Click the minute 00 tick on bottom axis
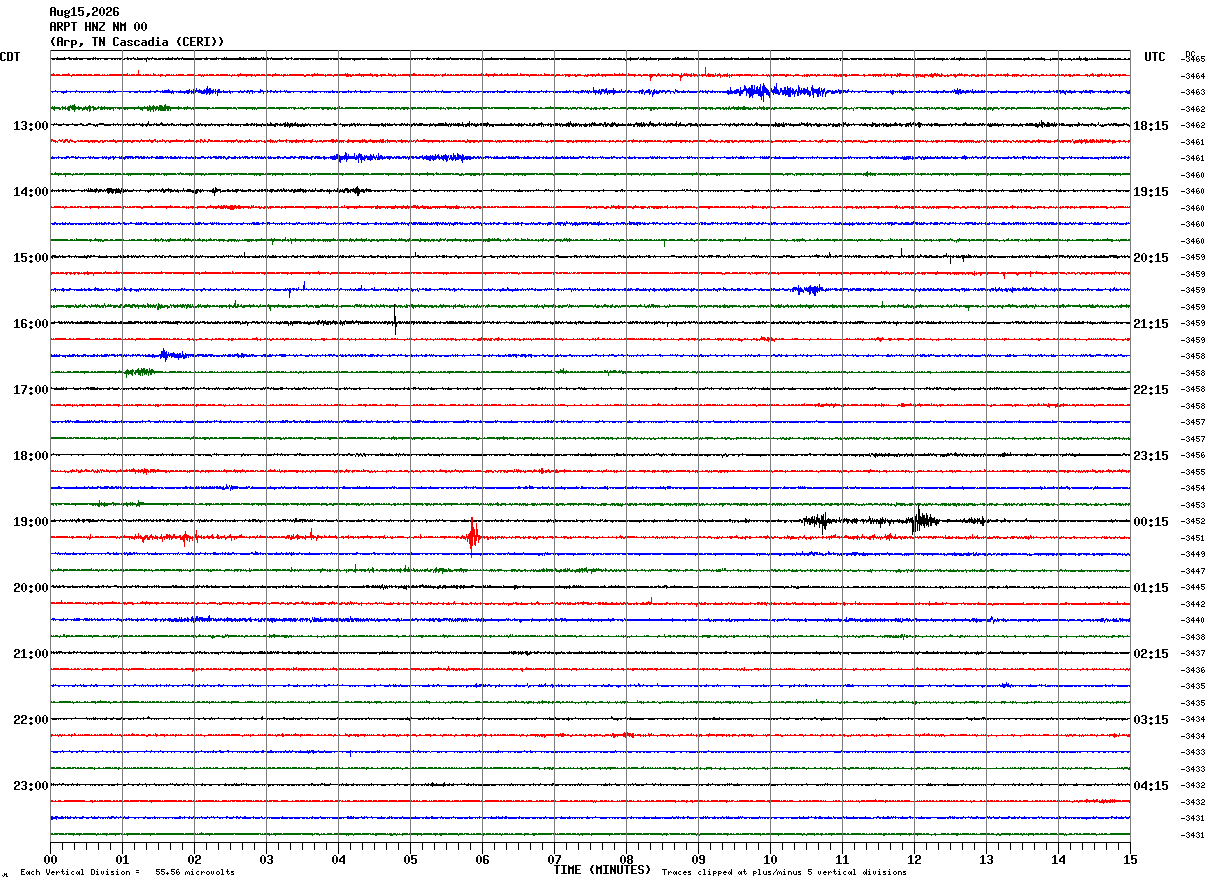 pyautogui.click(x=50, y=859)
